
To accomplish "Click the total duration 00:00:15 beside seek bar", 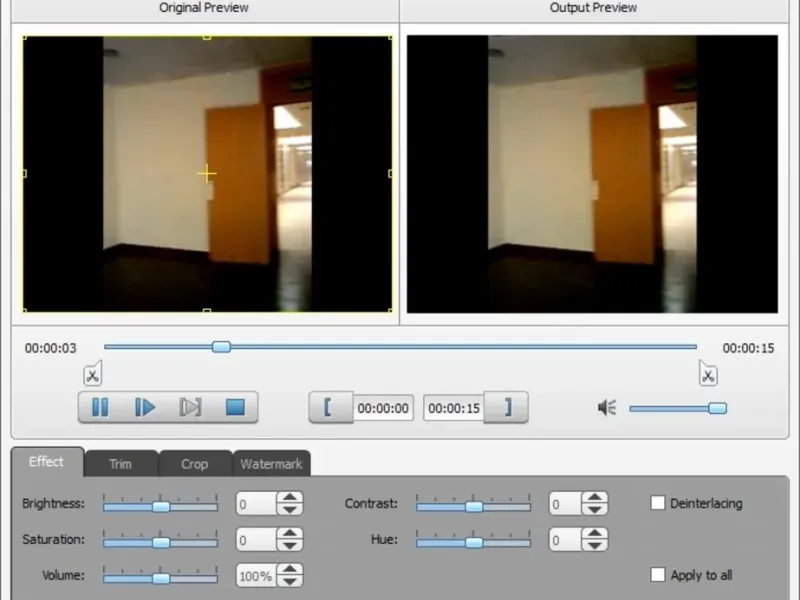I will pos(748,348).
